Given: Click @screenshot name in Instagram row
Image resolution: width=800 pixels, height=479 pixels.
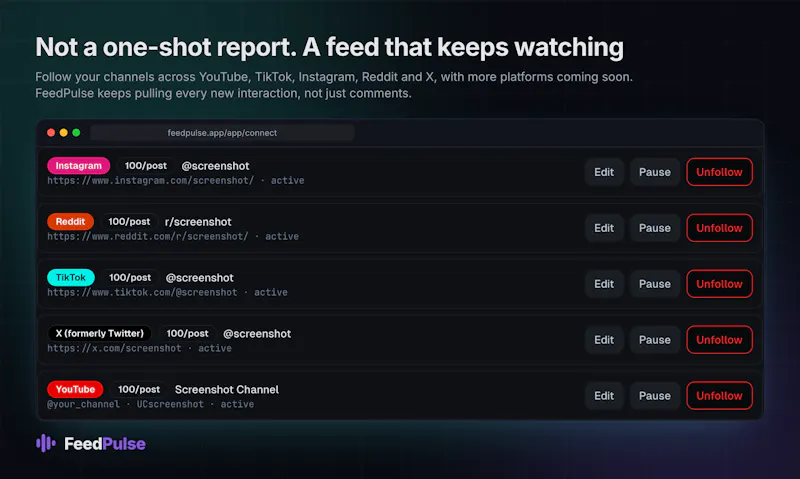Looking at the screenshot, I should click(x=215, y=166).
